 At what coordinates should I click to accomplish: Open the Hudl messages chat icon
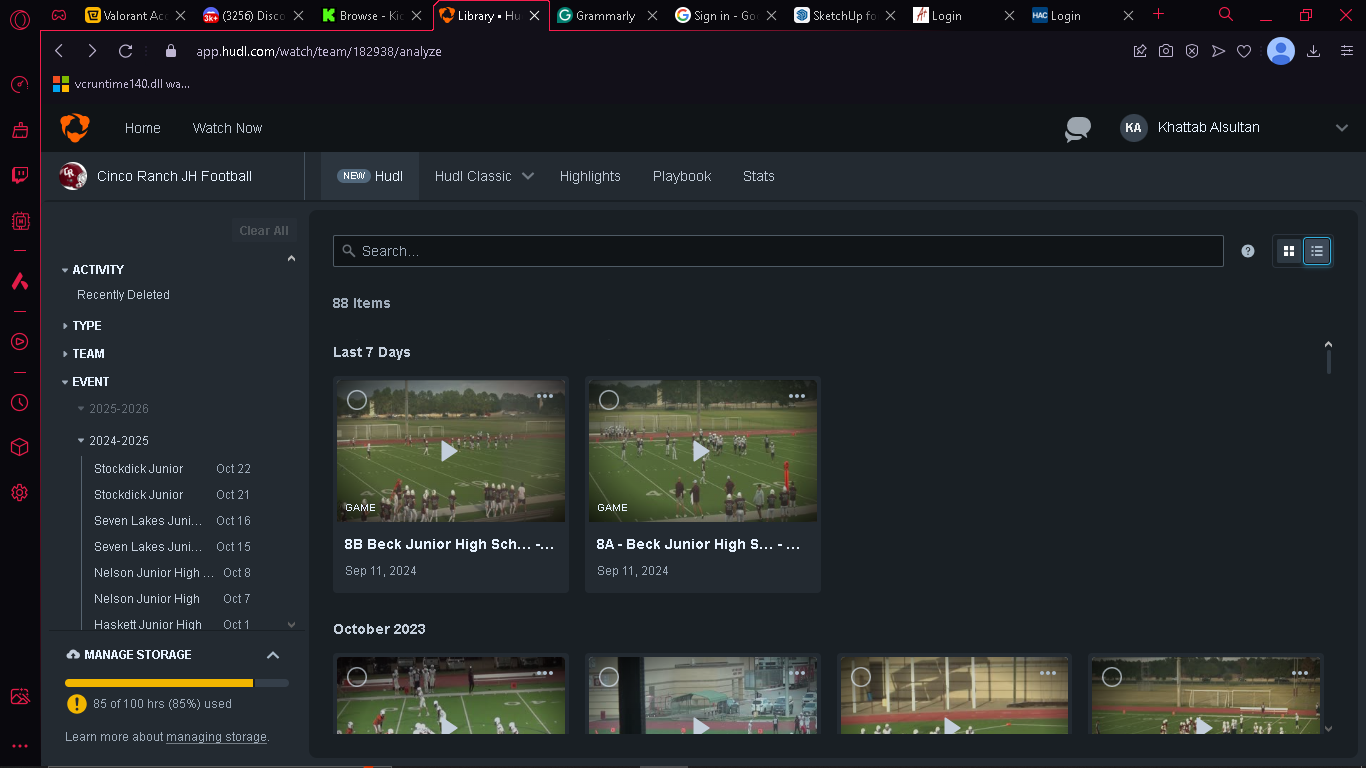click(x=1078, y=129)
